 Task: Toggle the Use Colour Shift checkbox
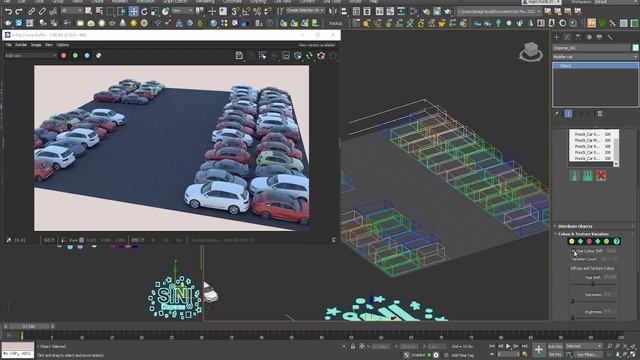574,251
